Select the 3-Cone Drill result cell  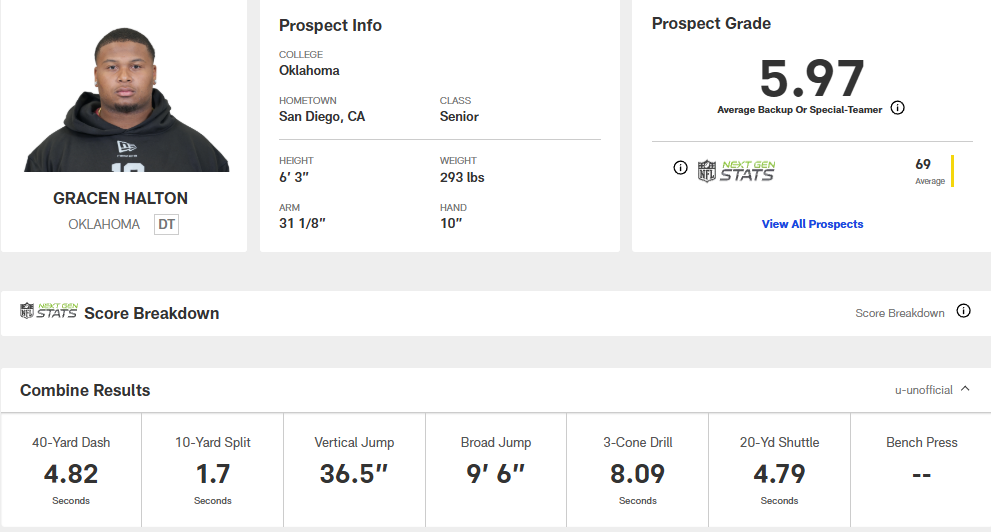pos(638,470)
